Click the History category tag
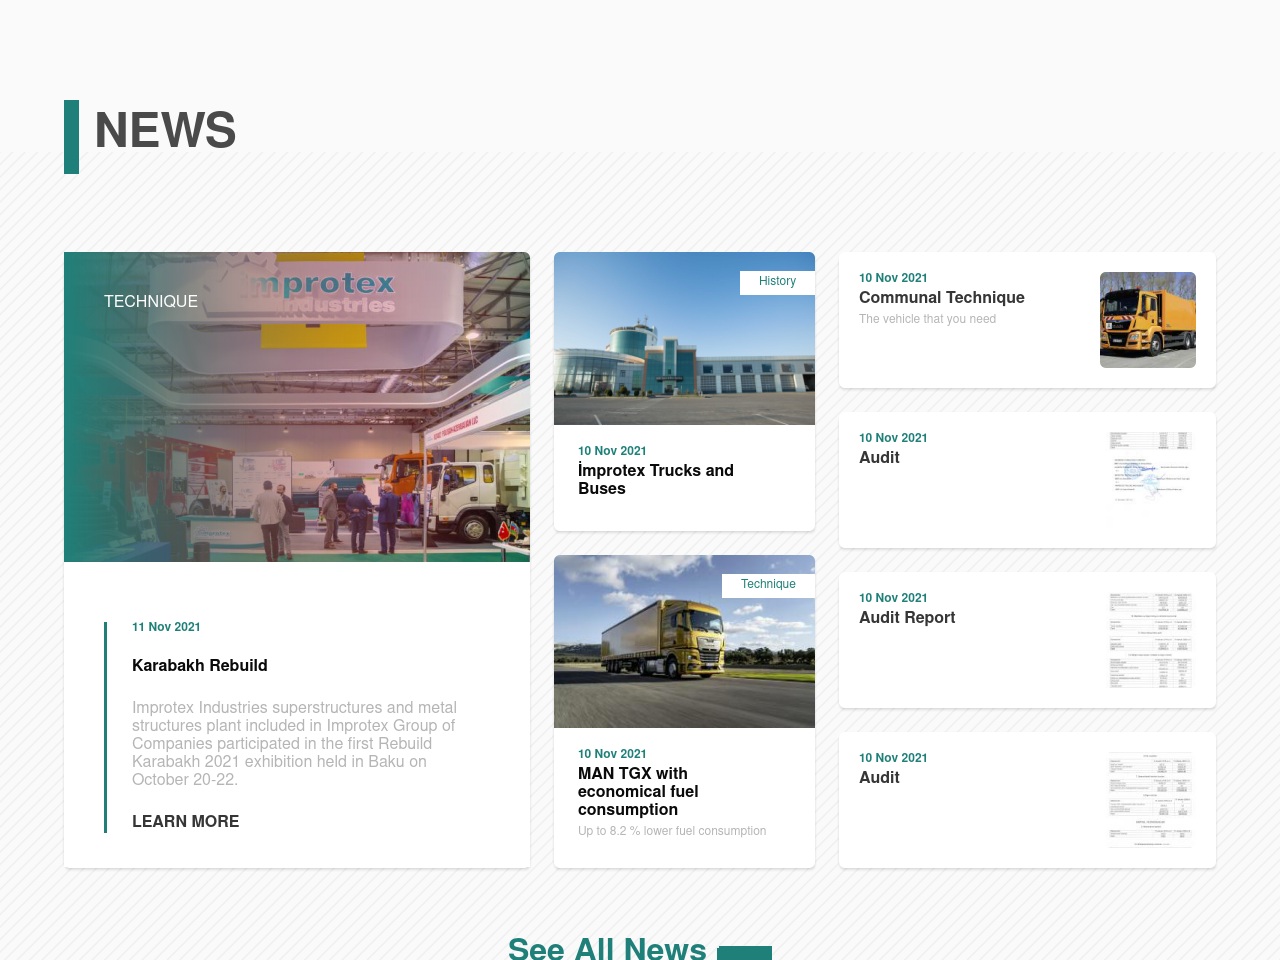This screenshot has width=1280, height=960. pos(777,282)
